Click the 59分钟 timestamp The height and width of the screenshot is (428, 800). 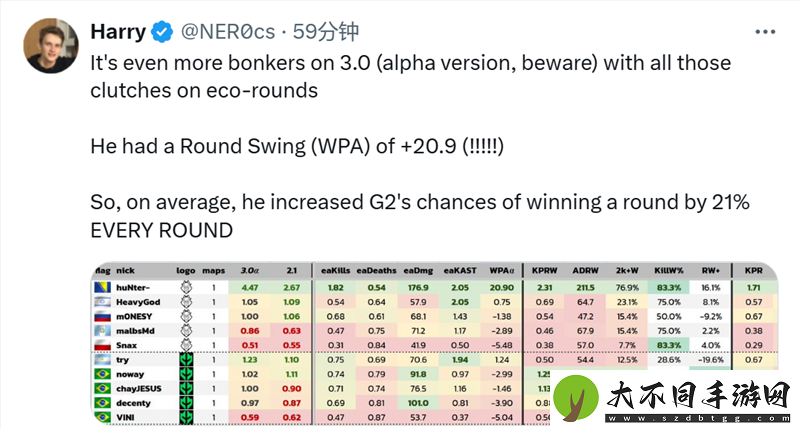[326, 32]
